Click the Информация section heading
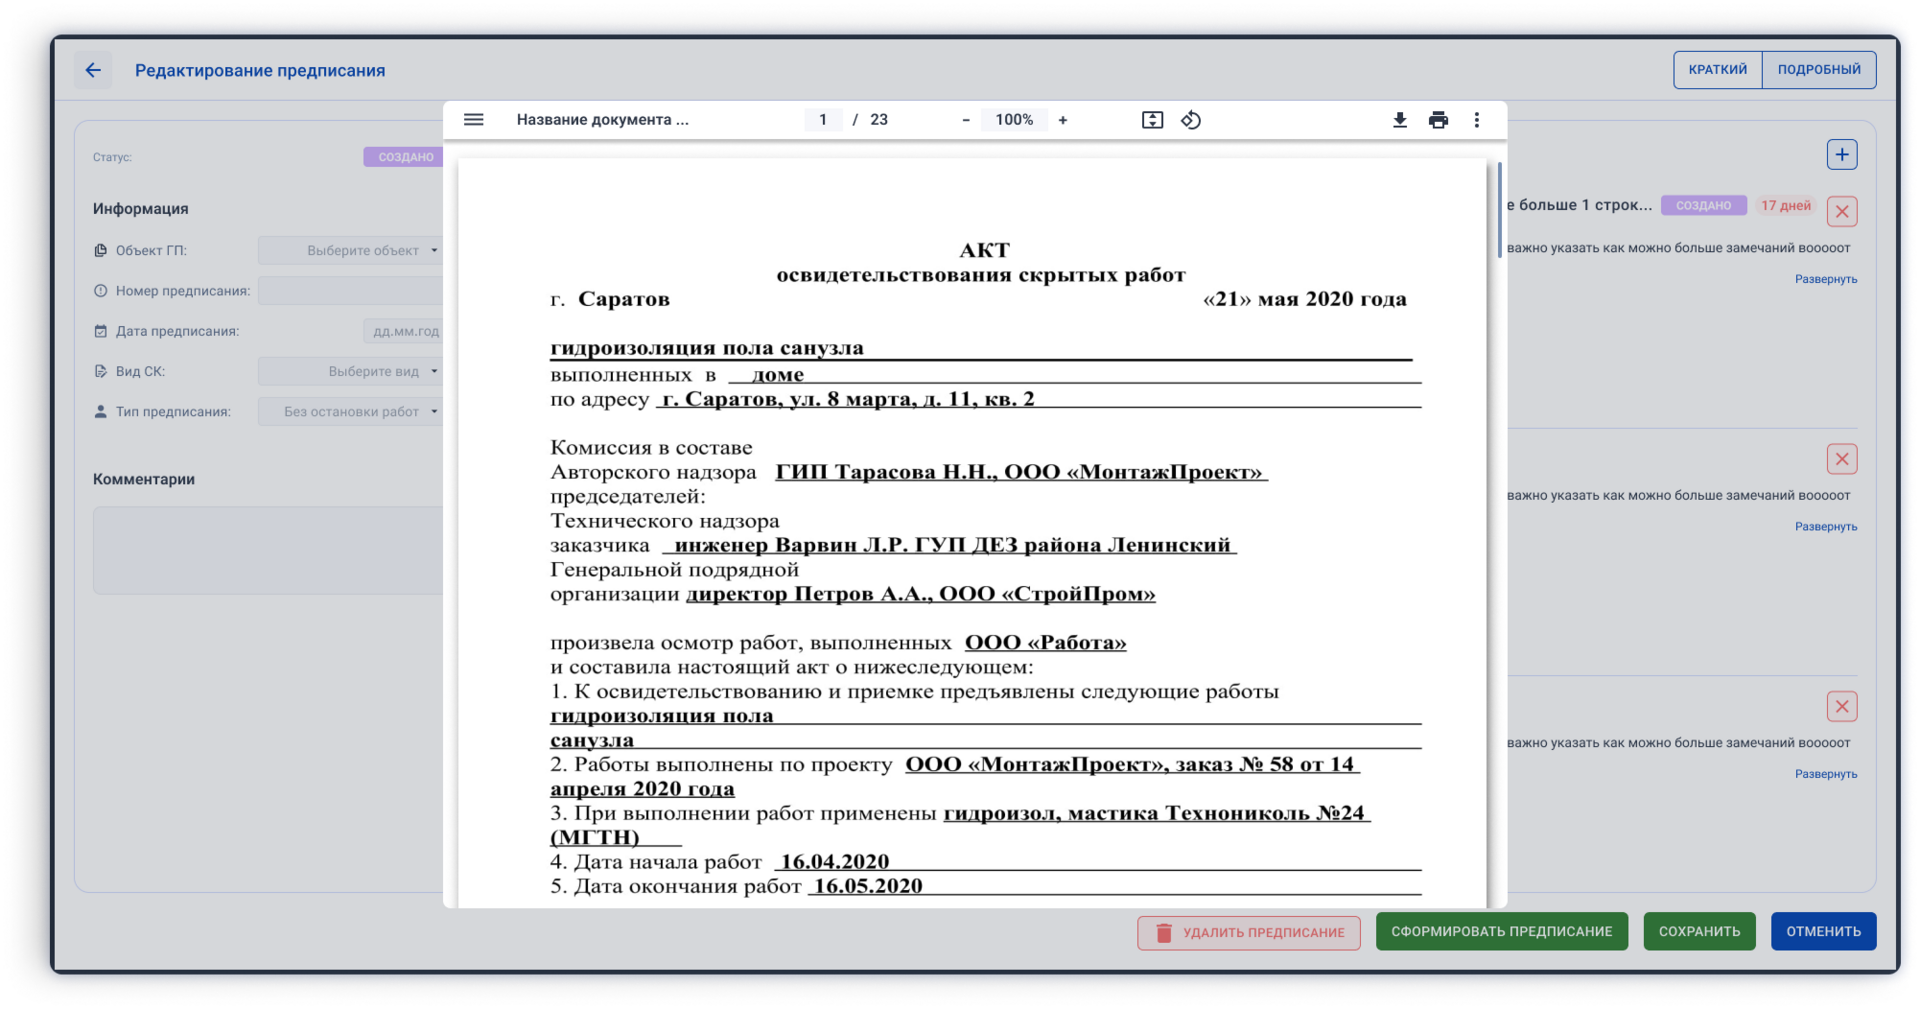This screenshot has height=1009, width=1920. [141, 209]
